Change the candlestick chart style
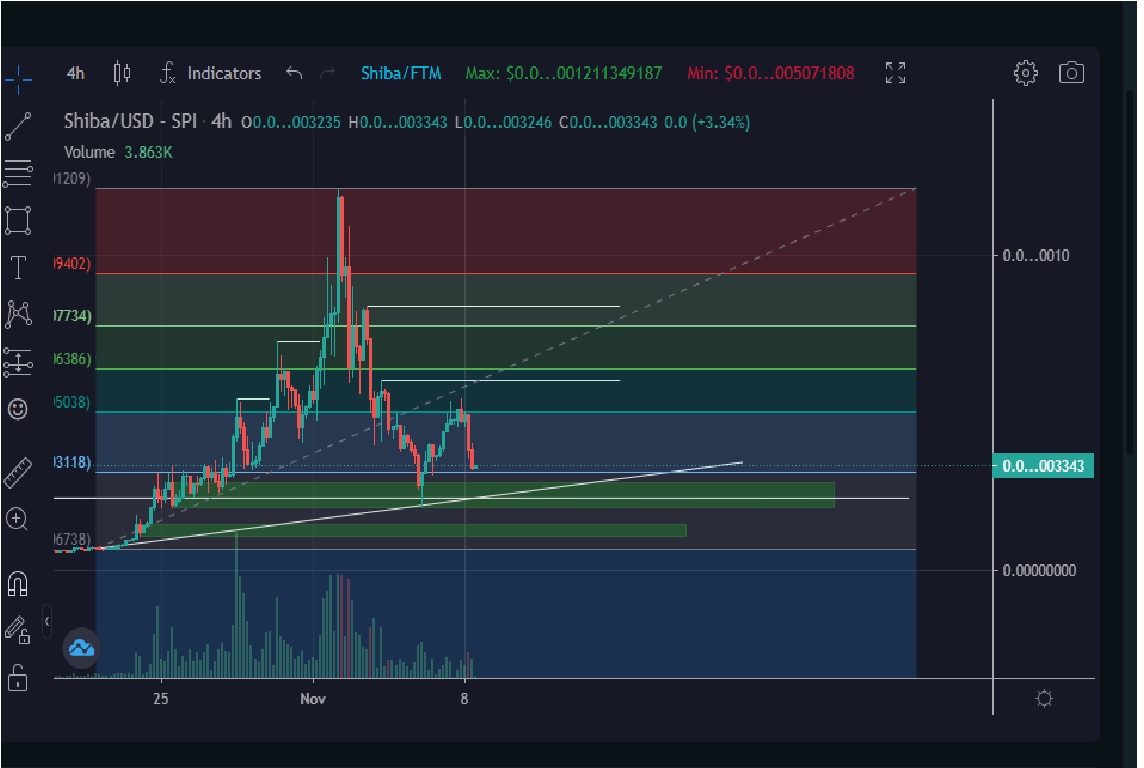 [122, 73]
